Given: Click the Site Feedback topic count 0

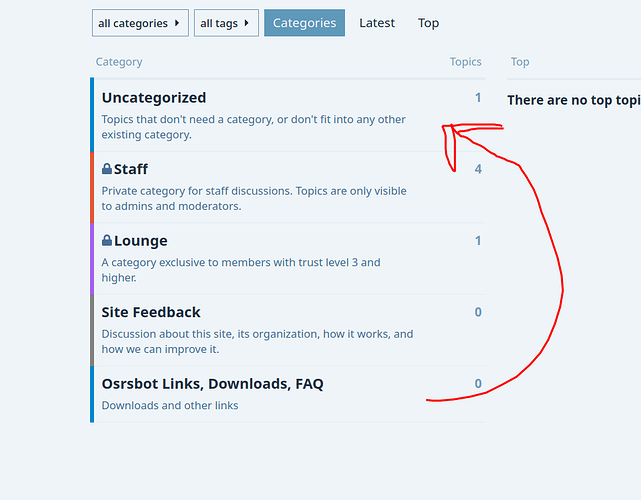Looking at the screenshot, I should click(x=478, y=312).
